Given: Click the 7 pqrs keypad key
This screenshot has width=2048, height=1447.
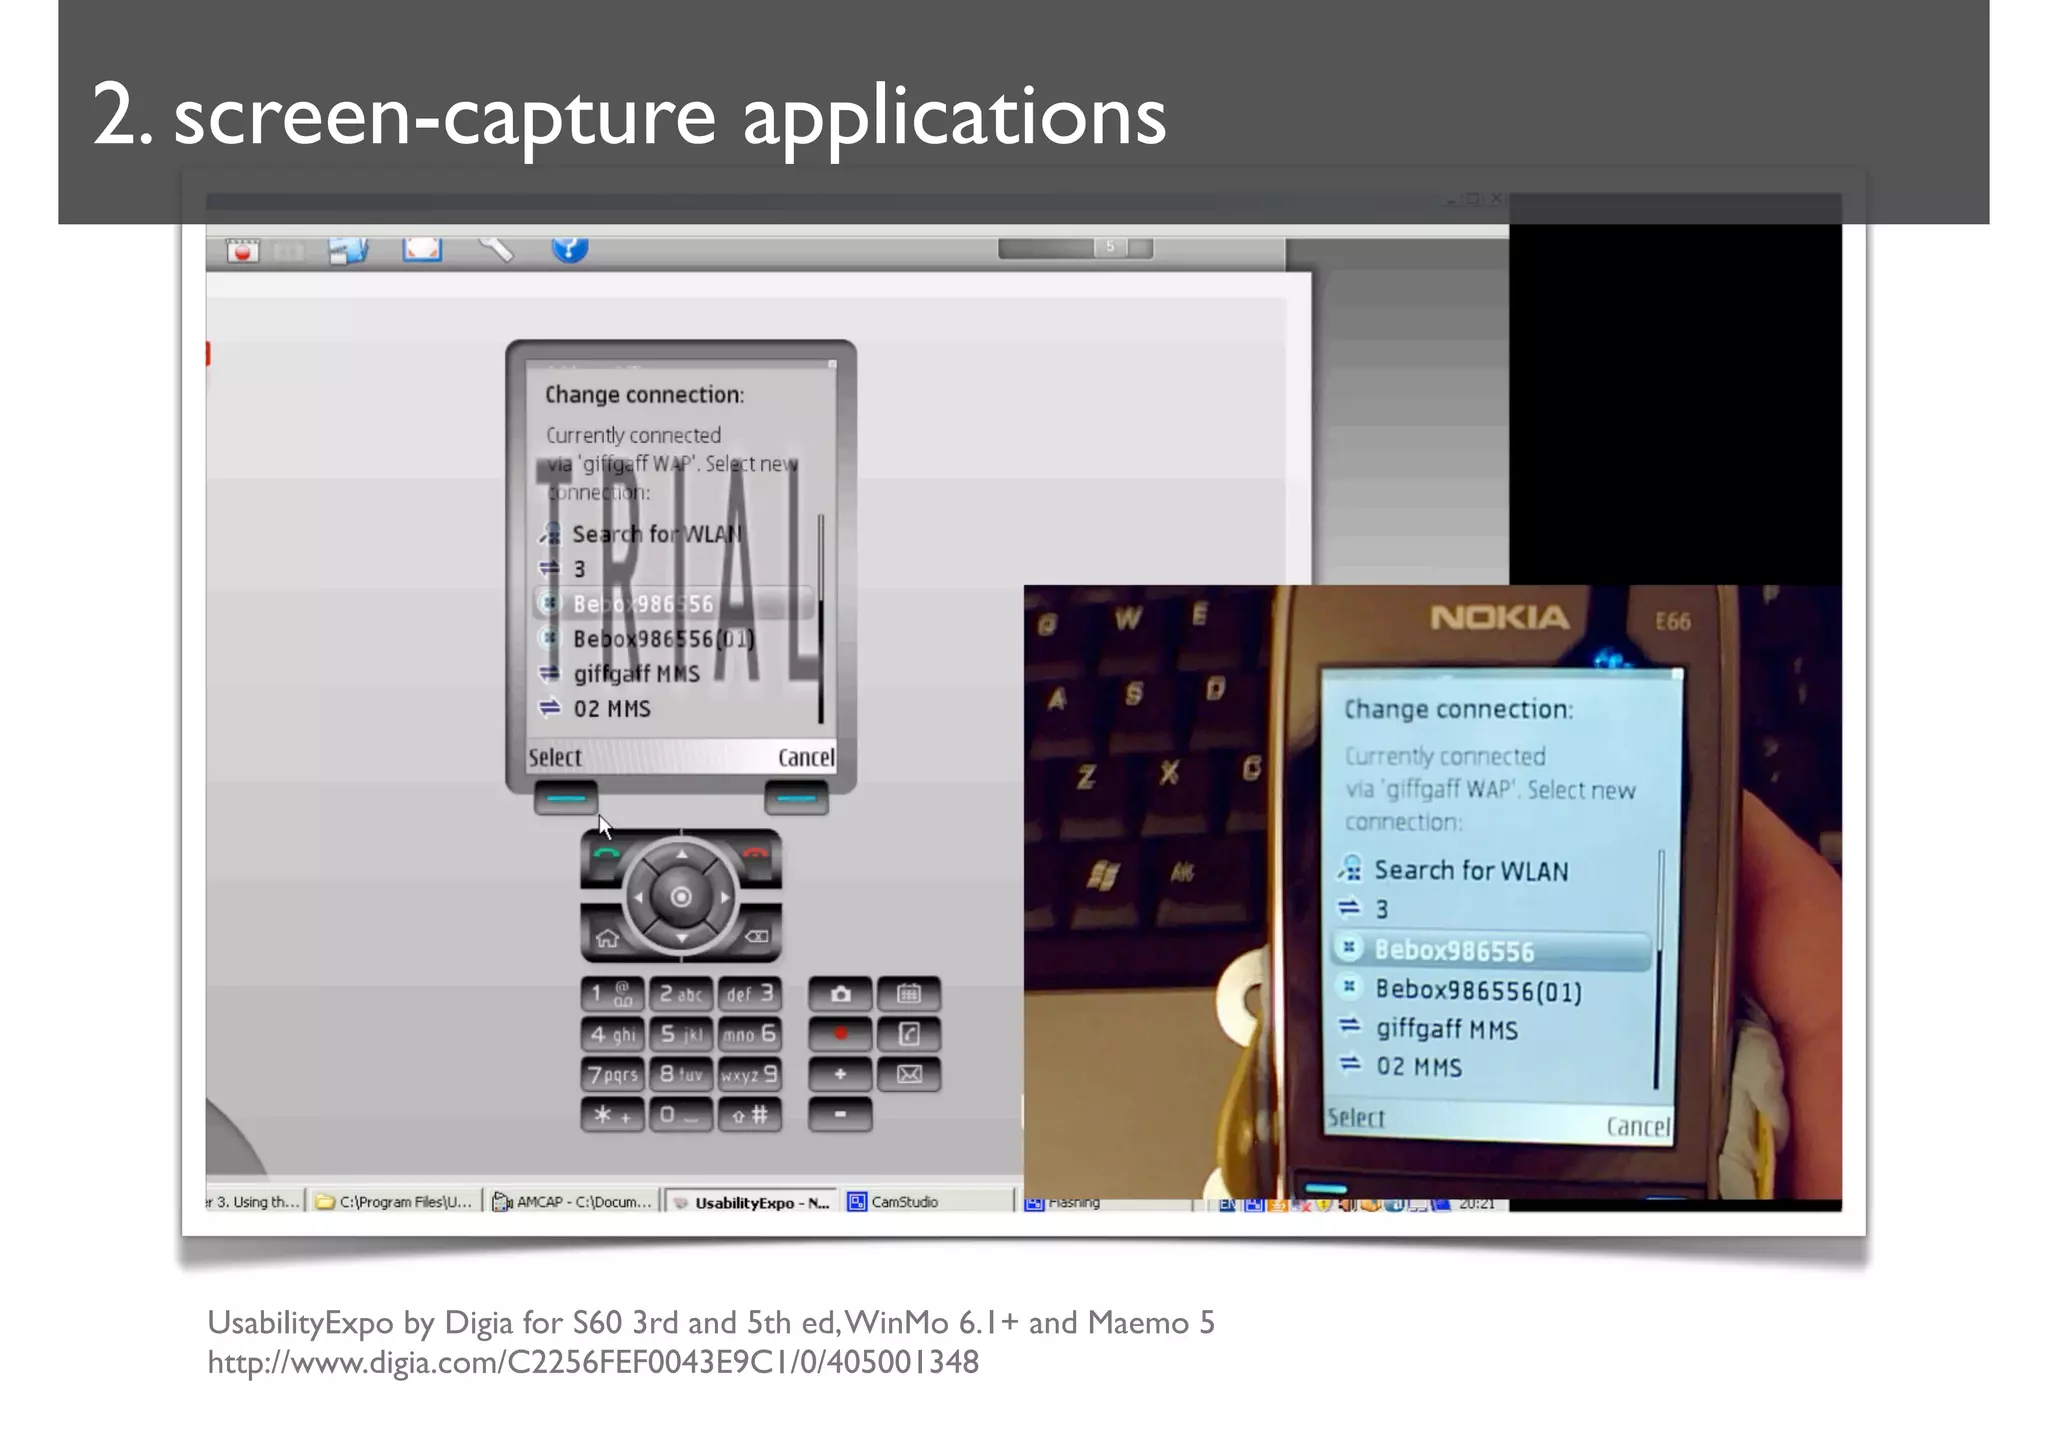Looking at the screenshot, I should [x=612, y=1074].
